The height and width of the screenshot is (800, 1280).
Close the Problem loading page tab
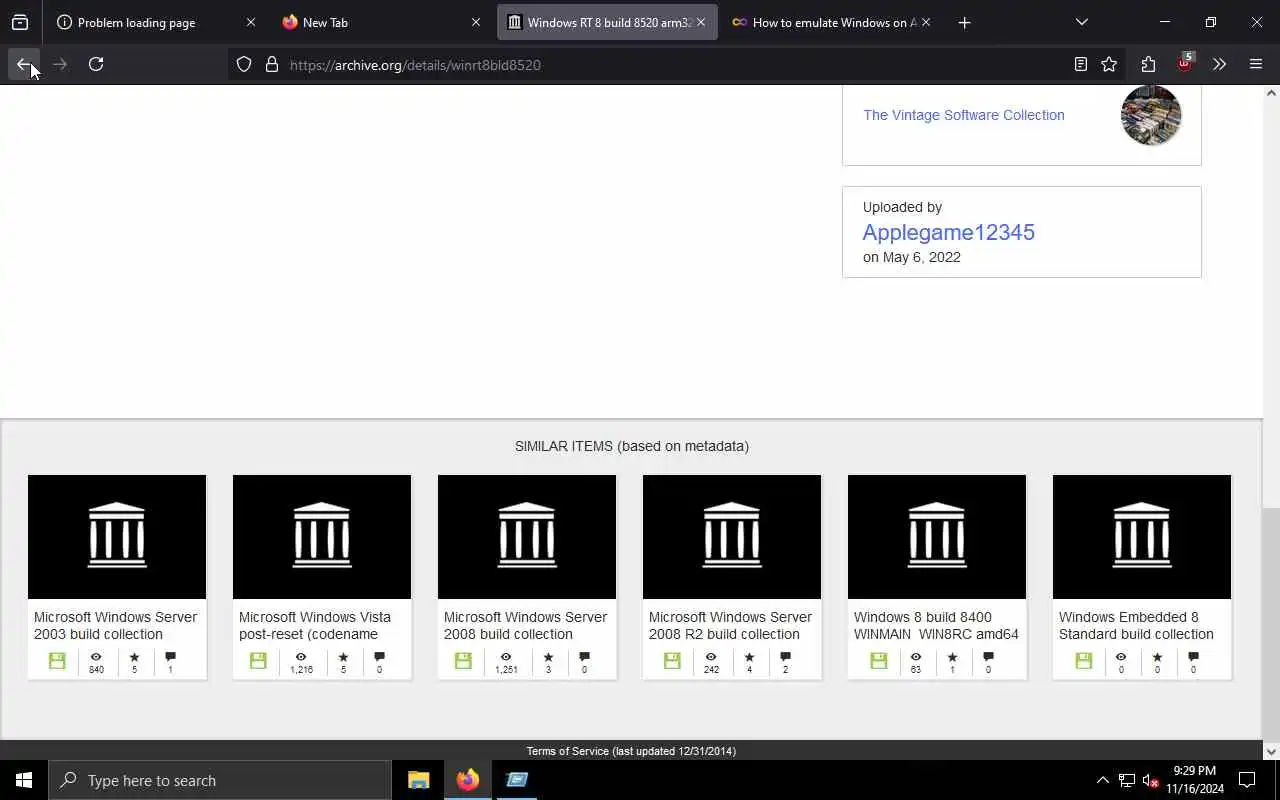pos(251,22)
